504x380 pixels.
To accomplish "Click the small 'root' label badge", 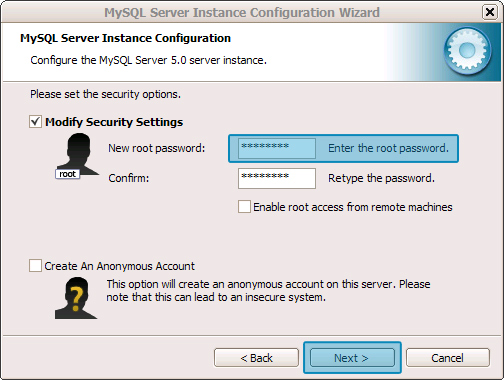I will pyautogui.click(x=67, y=174).
